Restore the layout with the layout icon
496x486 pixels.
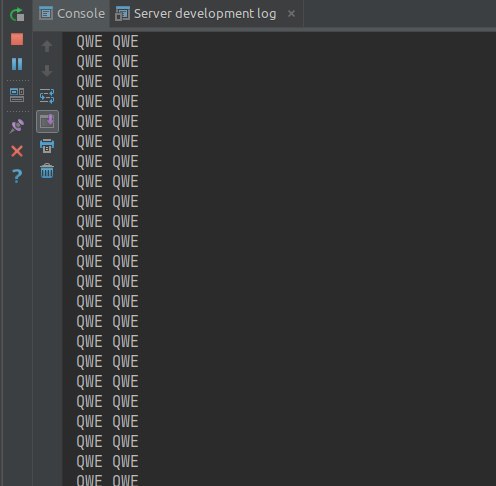click(17, 95)
